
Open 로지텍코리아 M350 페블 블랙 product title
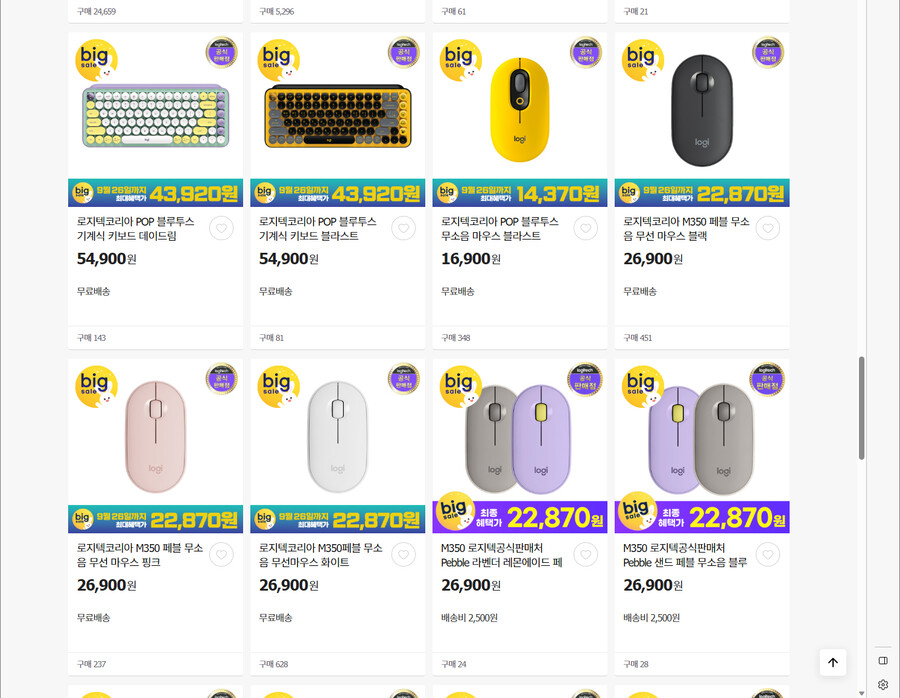[686, 229]
